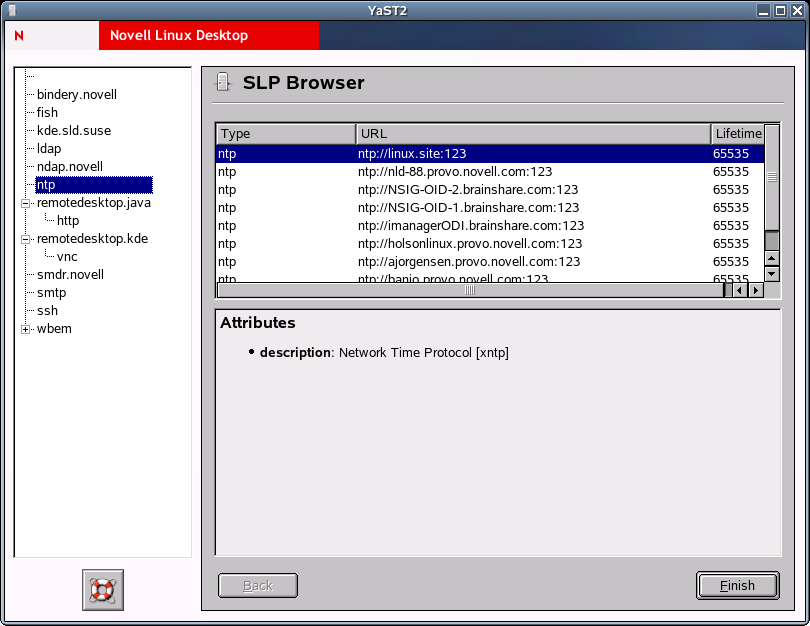Click the lifebuoy help icon button
This screenshot has height=626, width=810.
(x=103, y=590)
